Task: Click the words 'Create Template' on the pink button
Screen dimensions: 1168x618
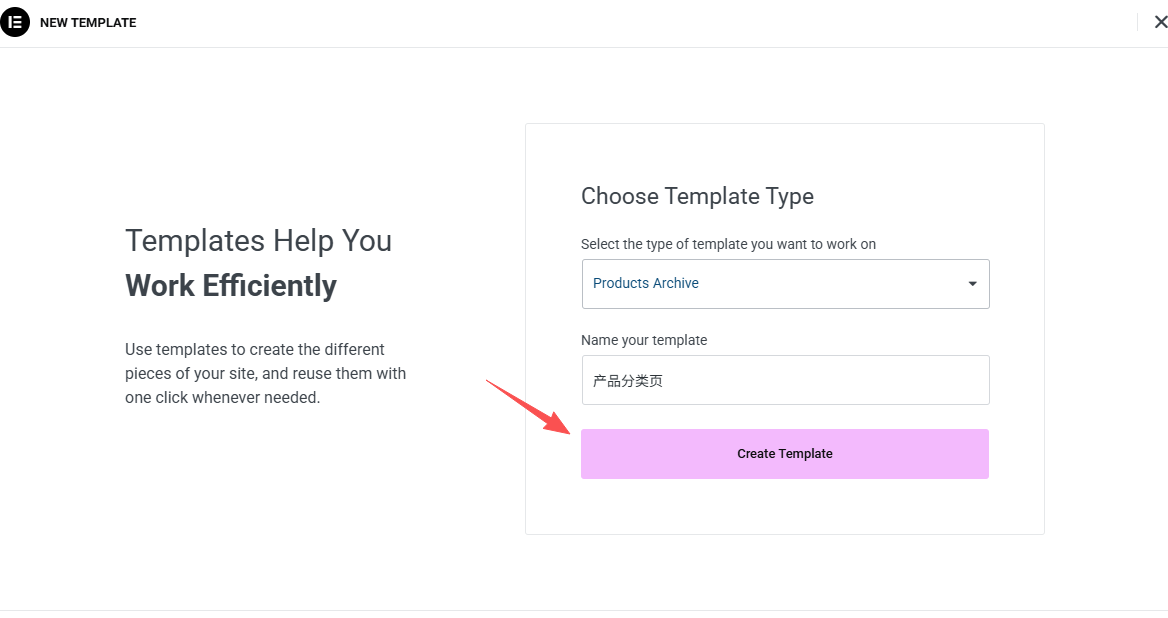Action: [785, 454]
